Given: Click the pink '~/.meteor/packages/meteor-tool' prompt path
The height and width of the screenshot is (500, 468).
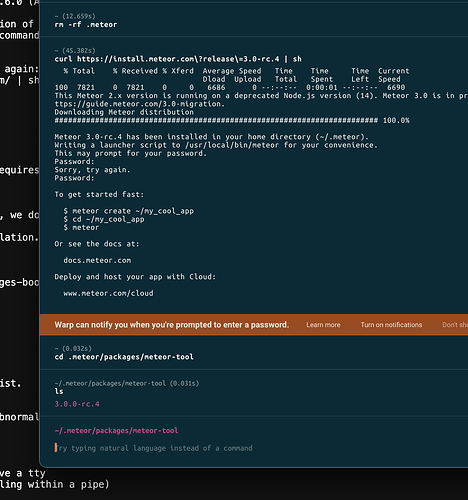Looking at the screenshot, I should click(x=116, y=431).
